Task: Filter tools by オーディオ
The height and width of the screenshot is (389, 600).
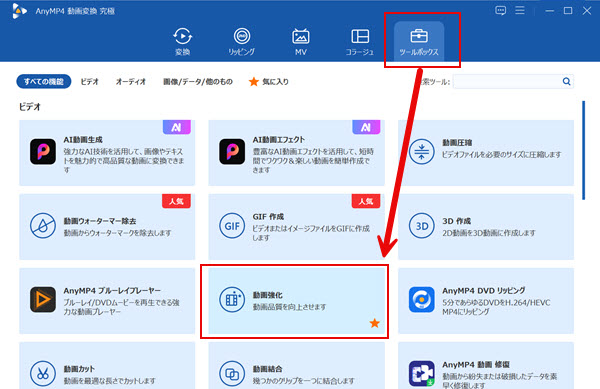Action: pos(131,81)
